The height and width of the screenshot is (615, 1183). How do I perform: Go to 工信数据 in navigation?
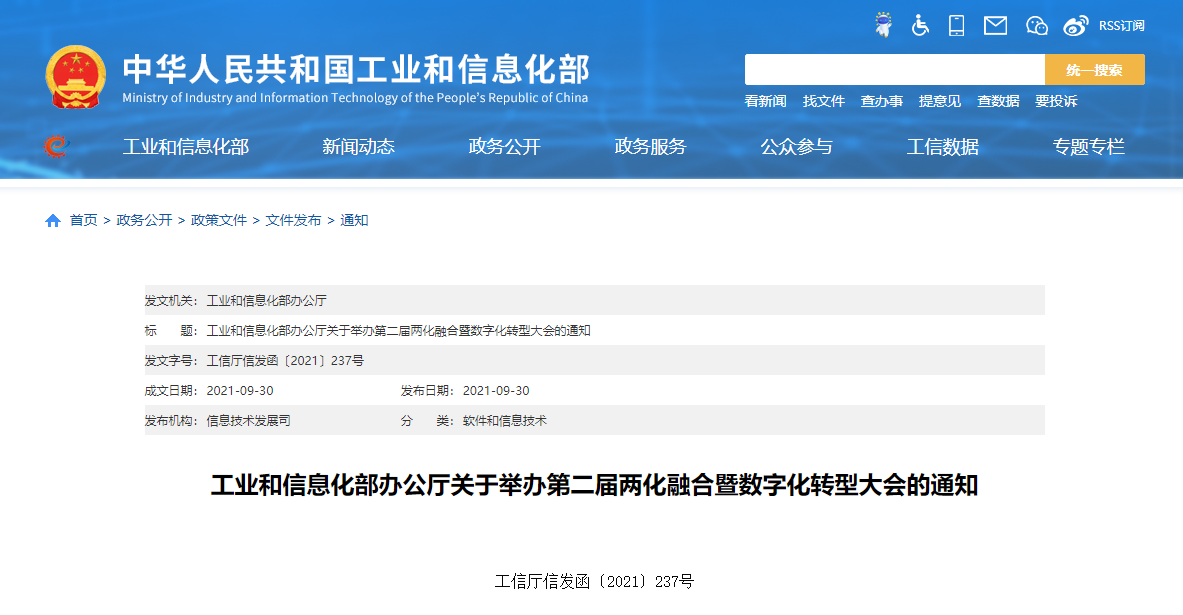point(942,147)
